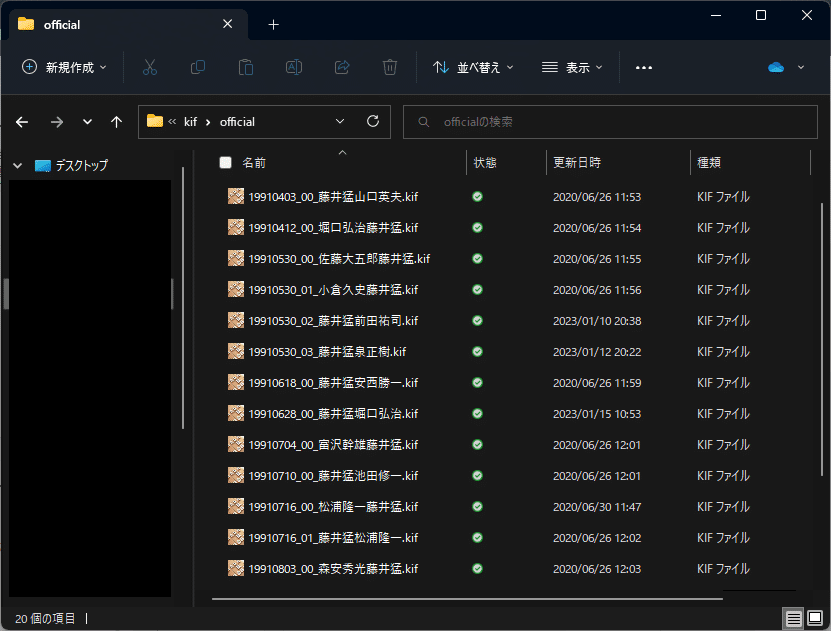Toggle the select-all checkbox beside 名前
Viewport: 831px width, 631px height.
tap(225, 162)
